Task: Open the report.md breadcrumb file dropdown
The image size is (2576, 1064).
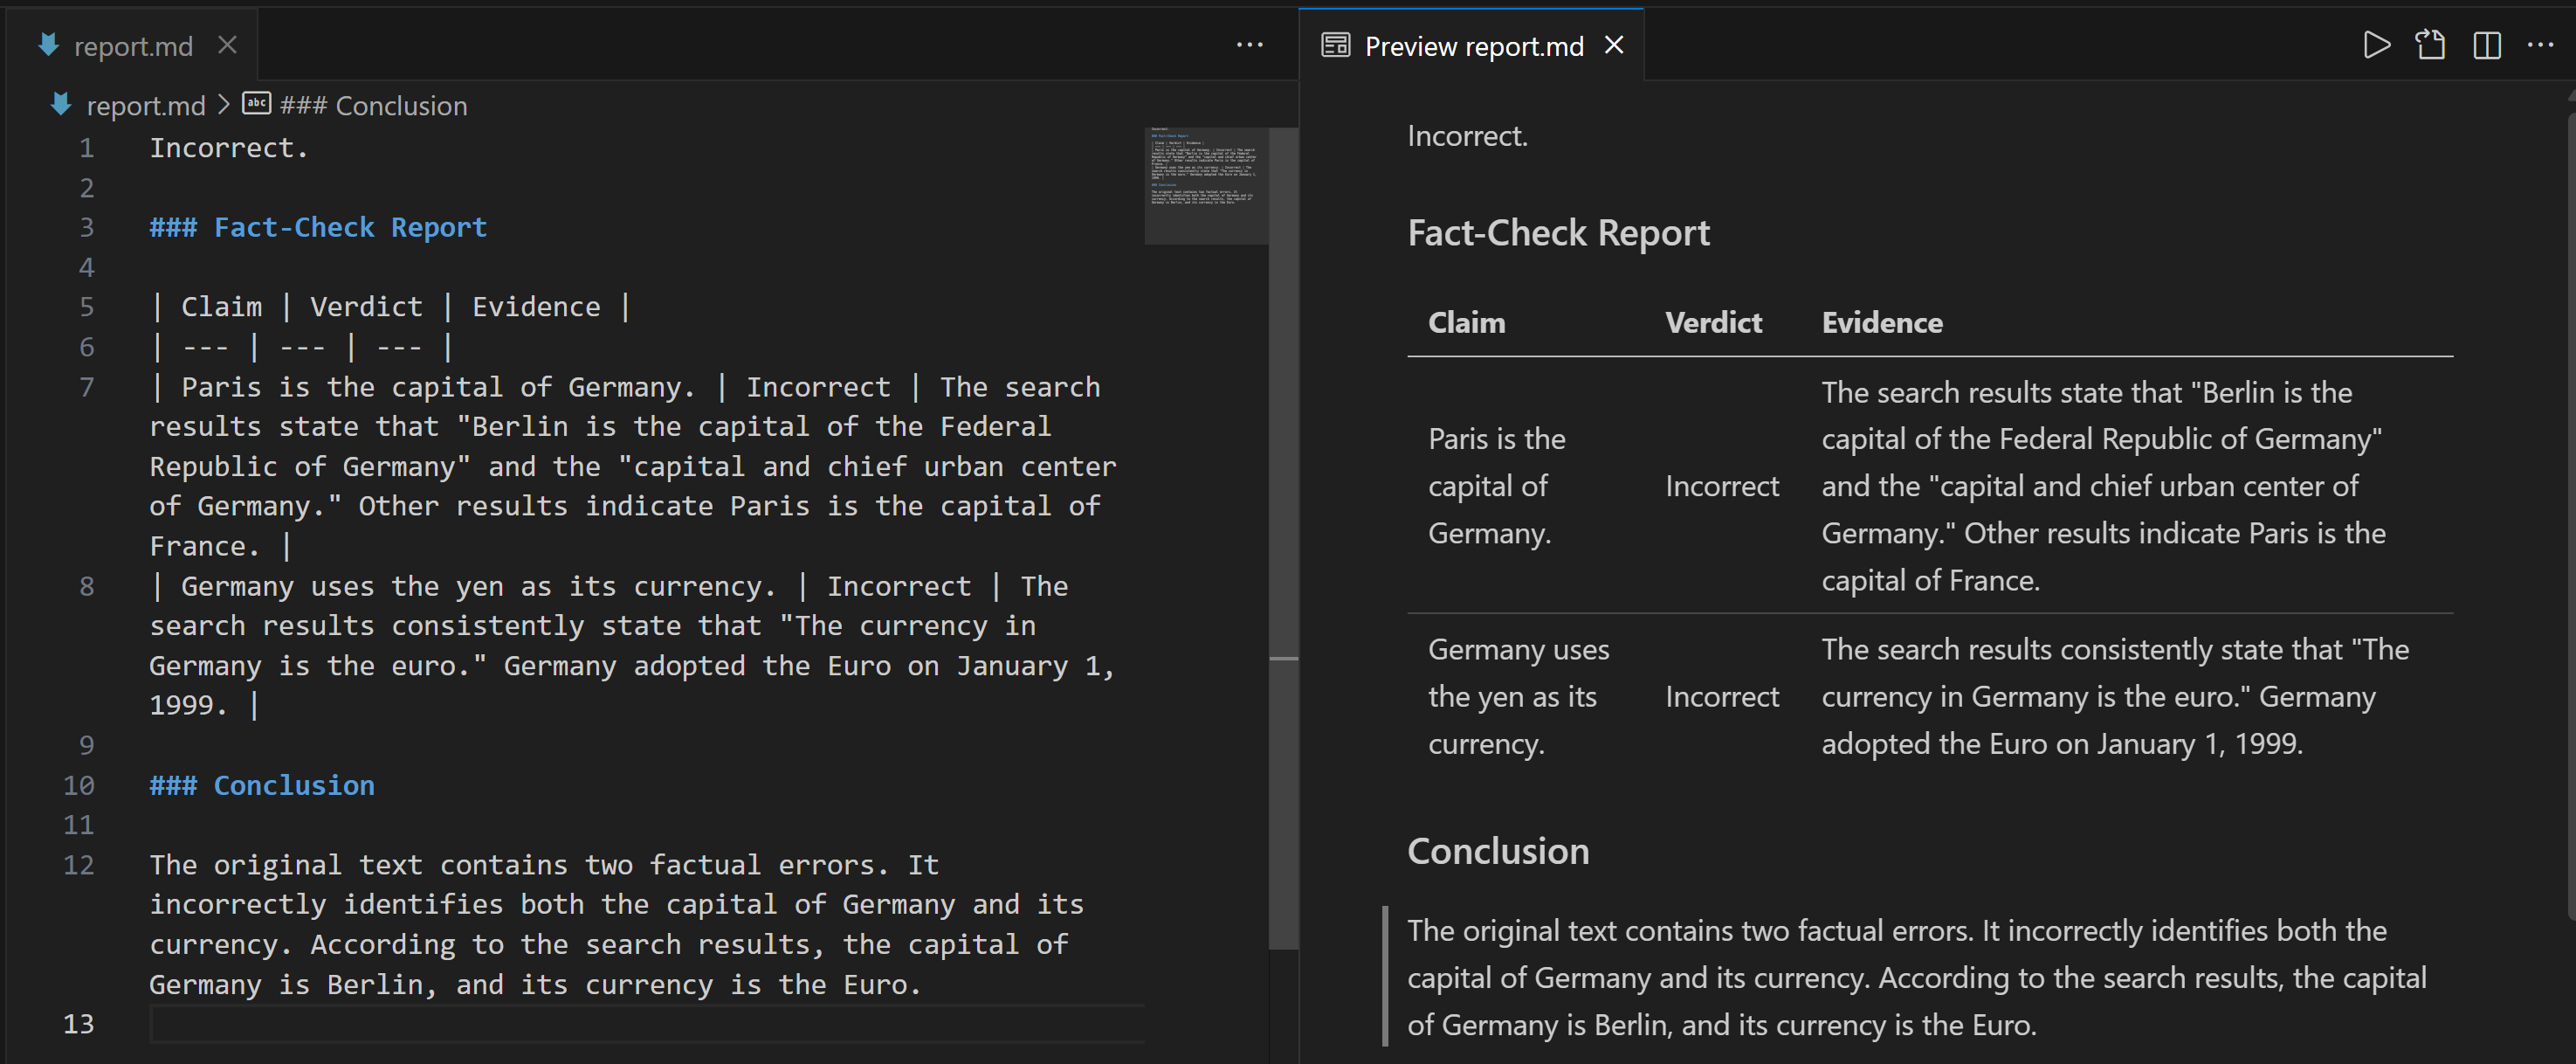Action: click(146, 105)
